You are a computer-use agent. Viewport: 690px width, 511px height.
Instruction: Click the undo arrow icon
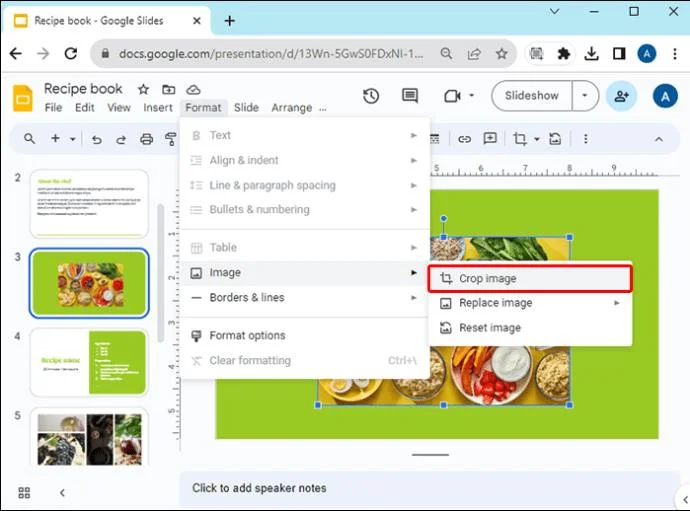pyautogui.click(x=97, y=140)
